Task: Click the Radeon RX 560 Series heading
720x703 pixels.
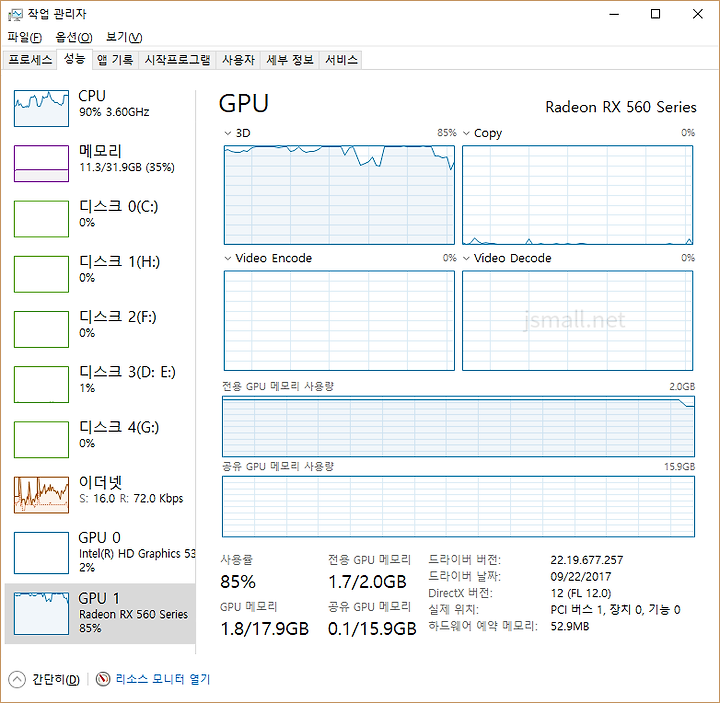Action: [621, 107]
